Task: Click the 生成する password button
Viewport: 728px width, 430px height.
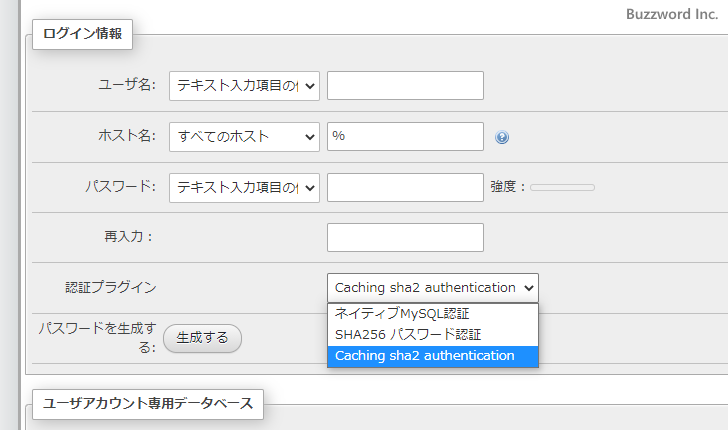Action: 202,338
